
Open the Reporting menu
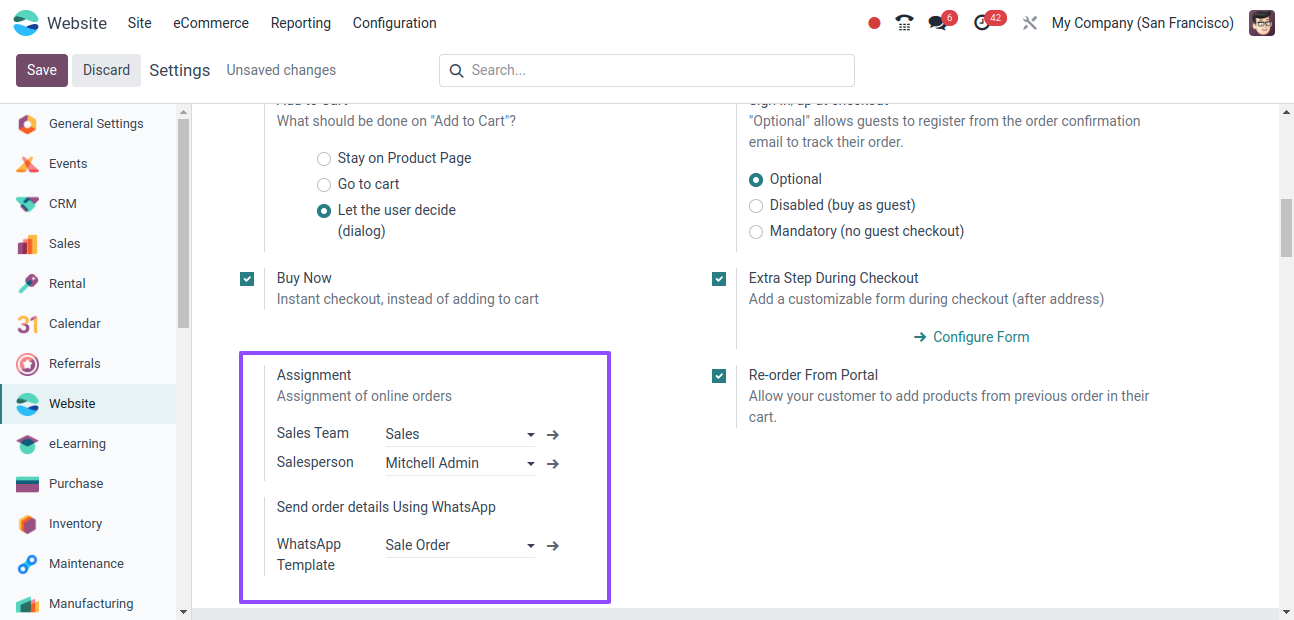[x=301, y=23]
